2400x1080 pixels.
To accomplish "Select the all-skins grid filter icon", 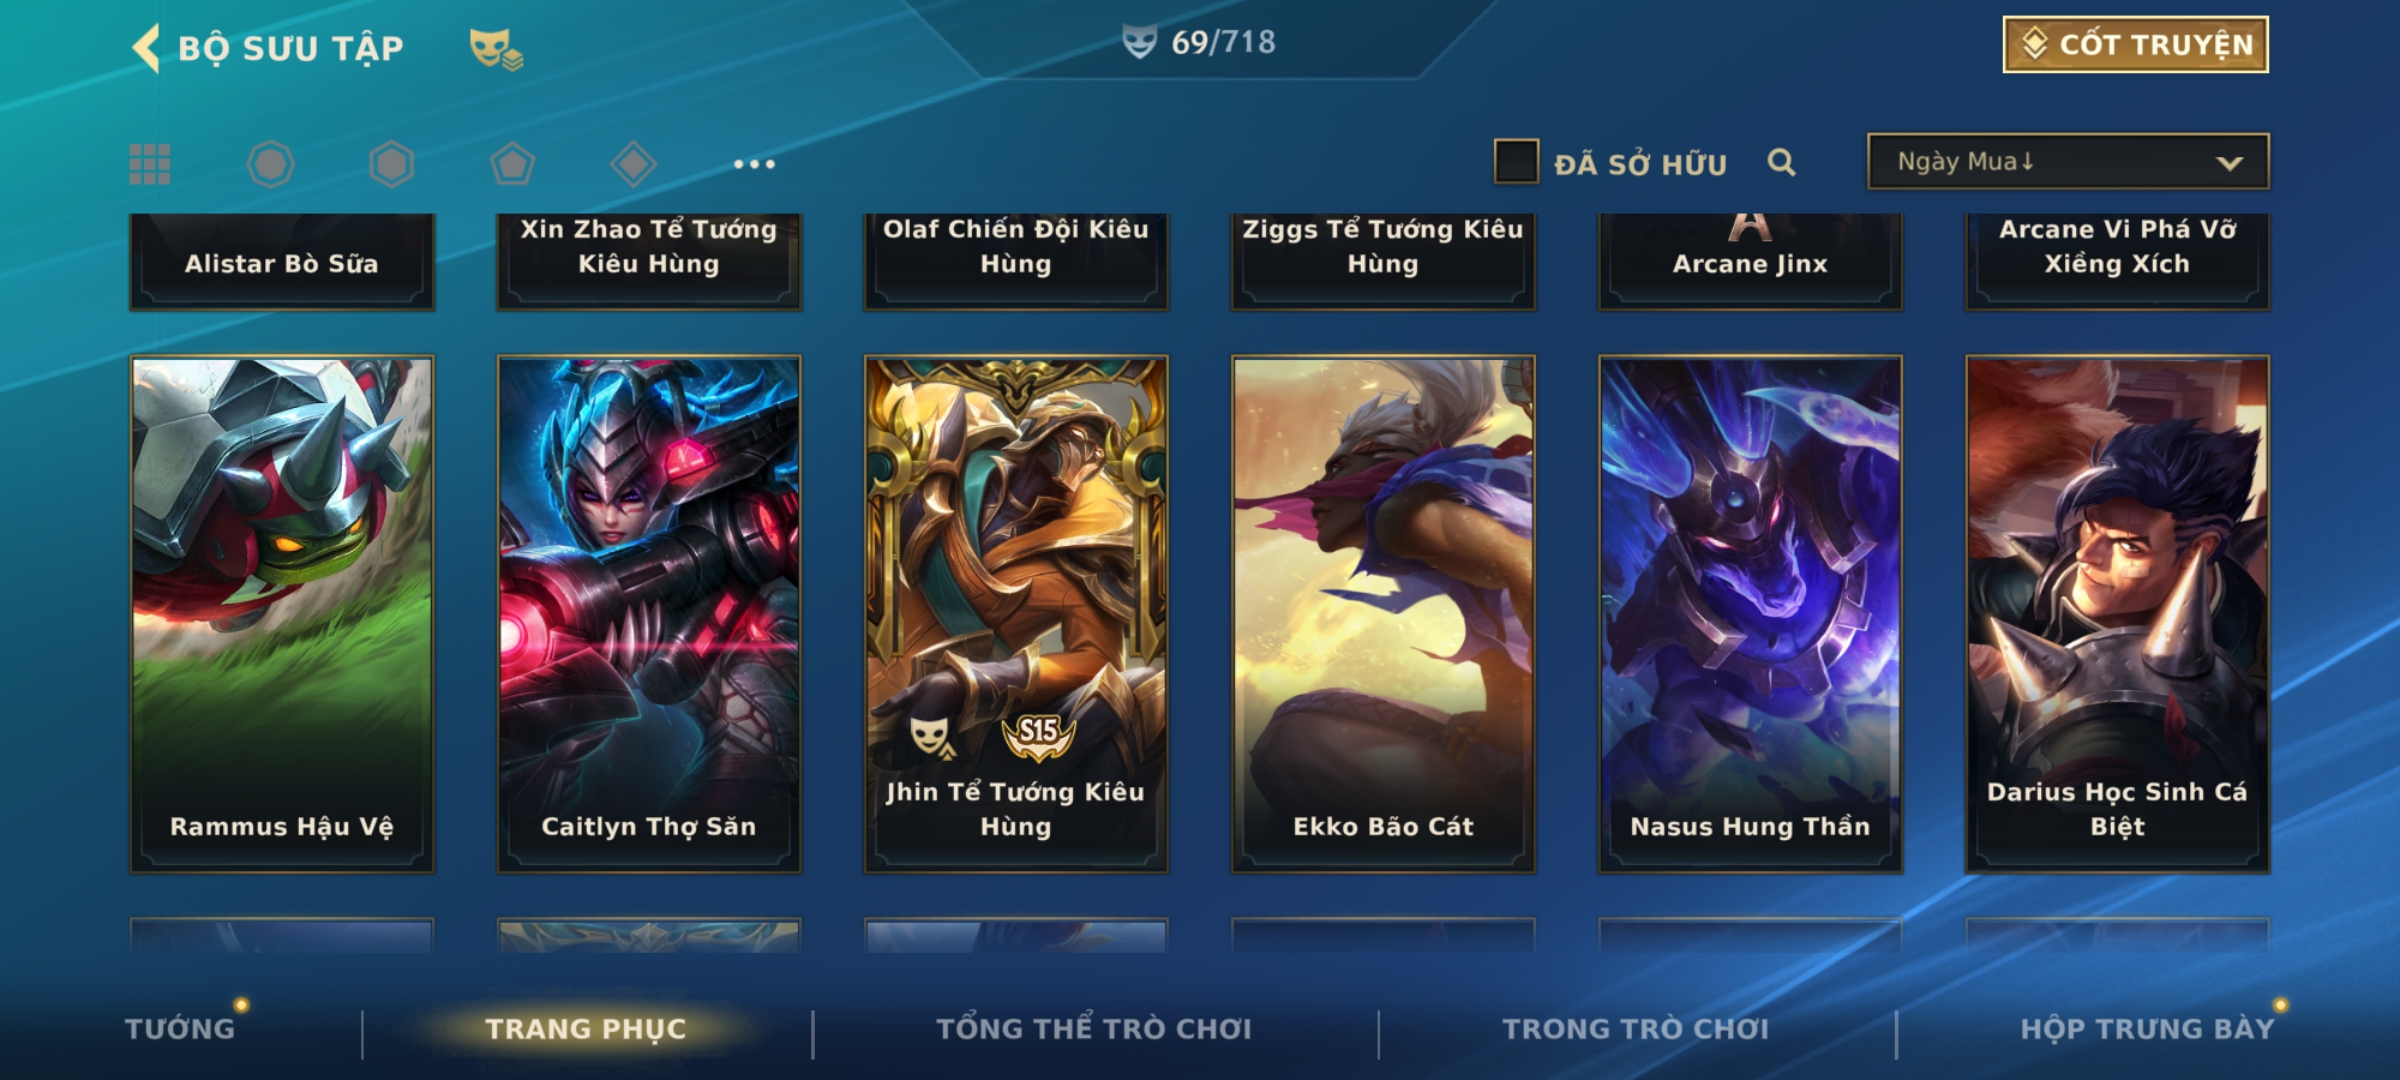I will [x=150, y=164].
